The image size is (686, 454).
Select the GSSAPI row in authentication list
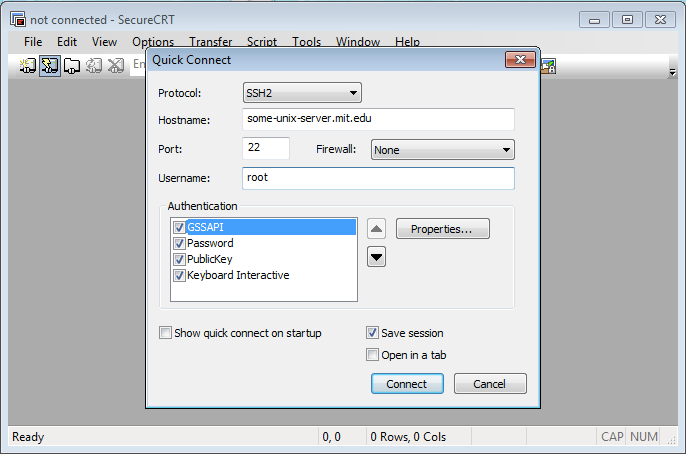point(264,227)
